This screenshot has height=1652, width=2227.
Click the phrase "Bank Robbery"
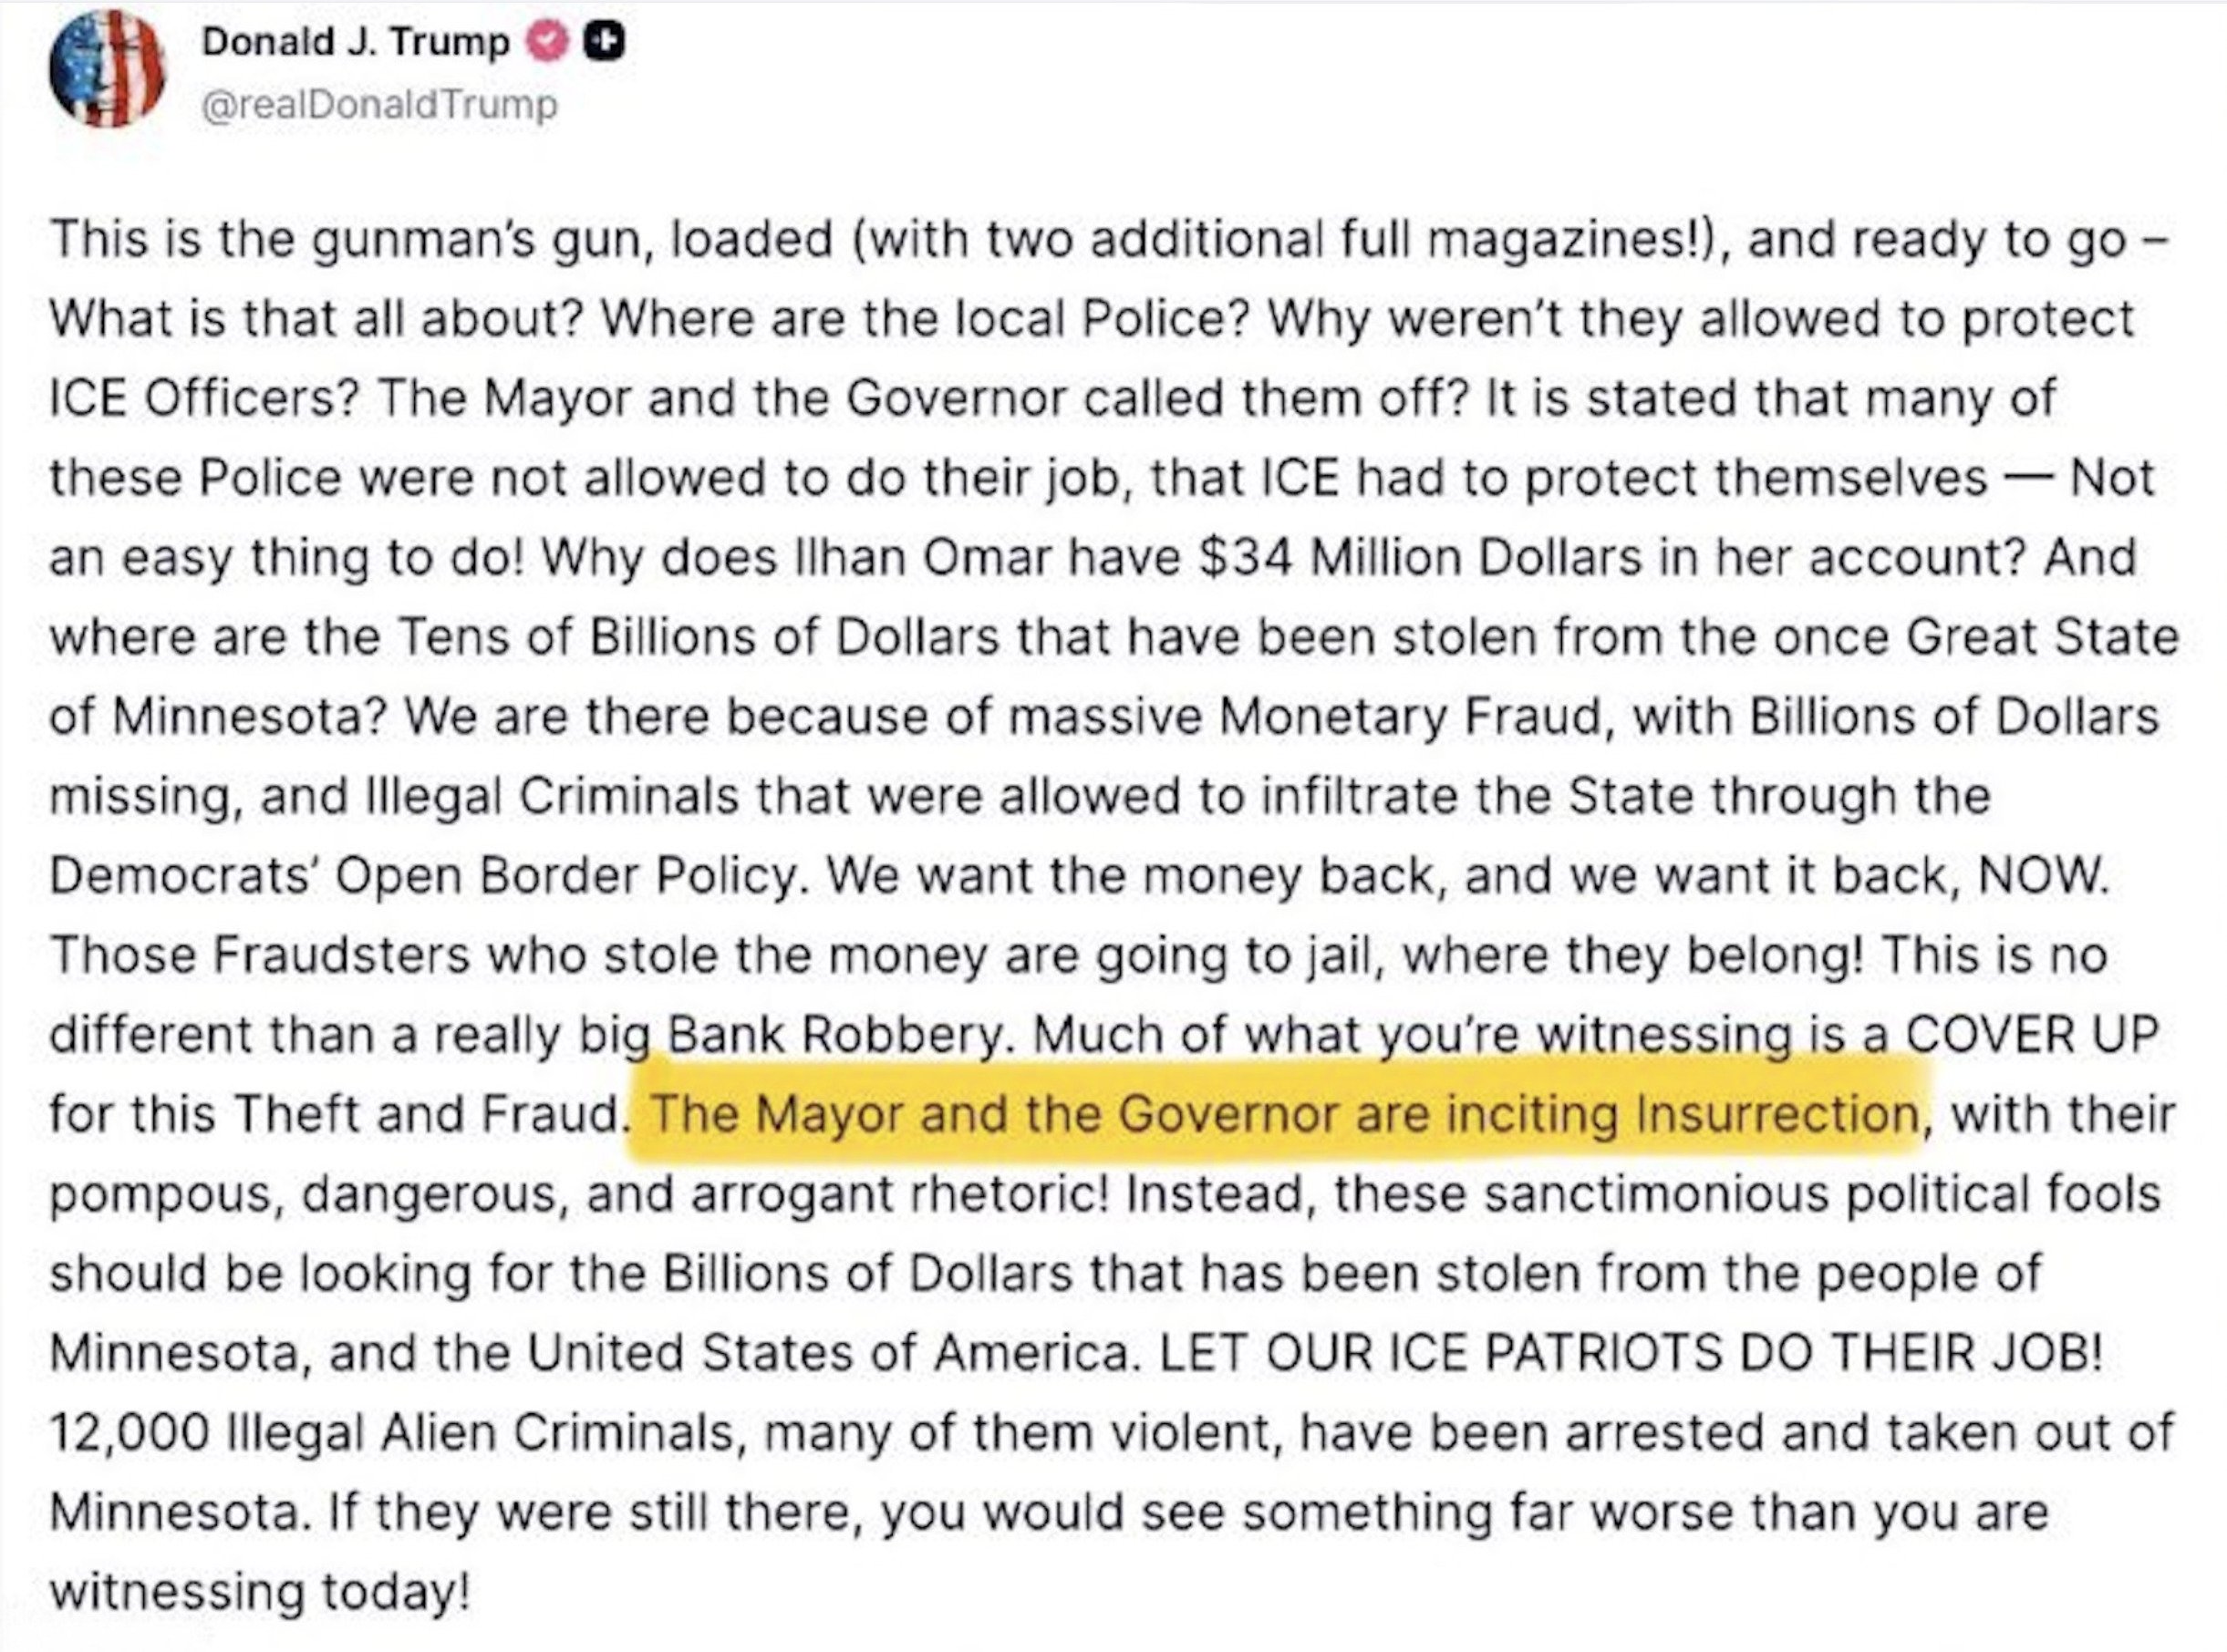(x=834, y=1035)
